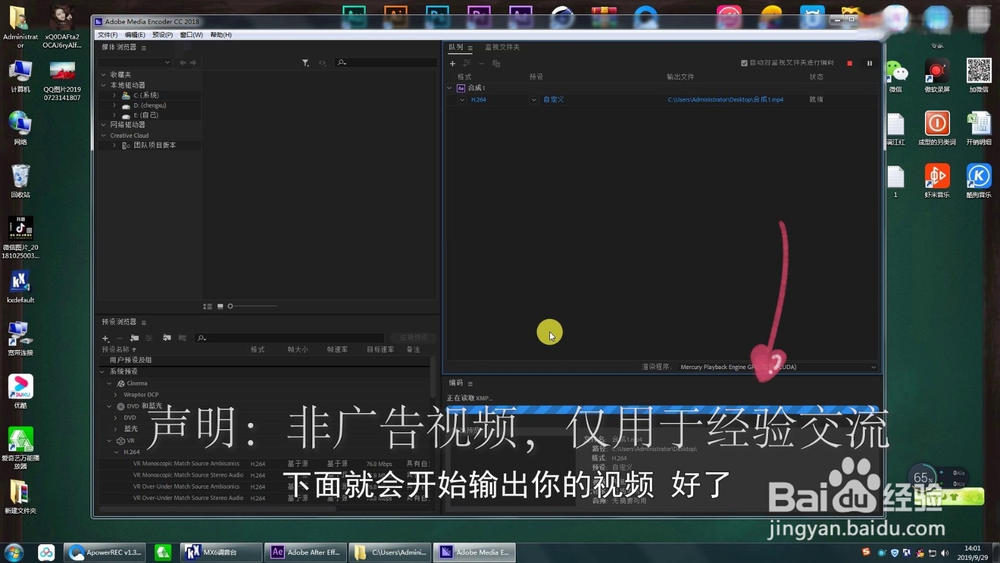Stop the queue with the red stop button
This screenshot has height=563, width=1000.
click(849, 63)
